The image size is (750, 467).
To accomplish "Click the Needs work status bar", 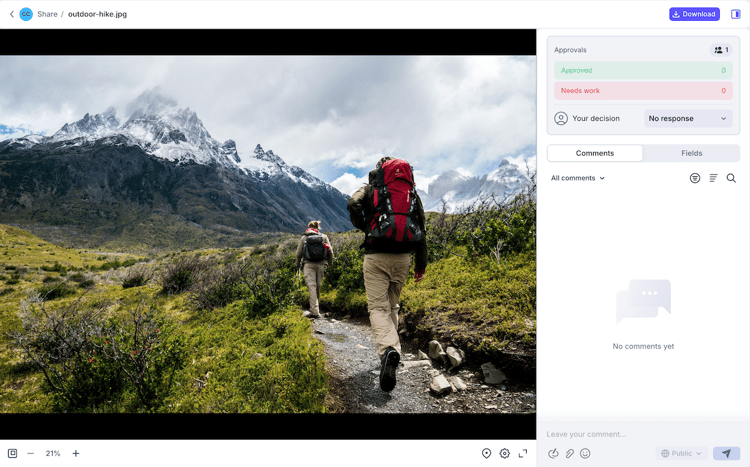I will (643, 90).
